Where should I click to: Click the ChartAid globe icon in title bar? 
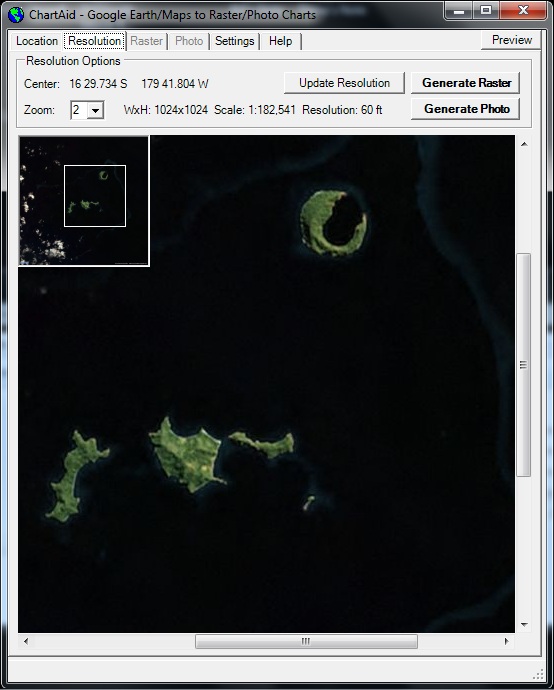16,15
